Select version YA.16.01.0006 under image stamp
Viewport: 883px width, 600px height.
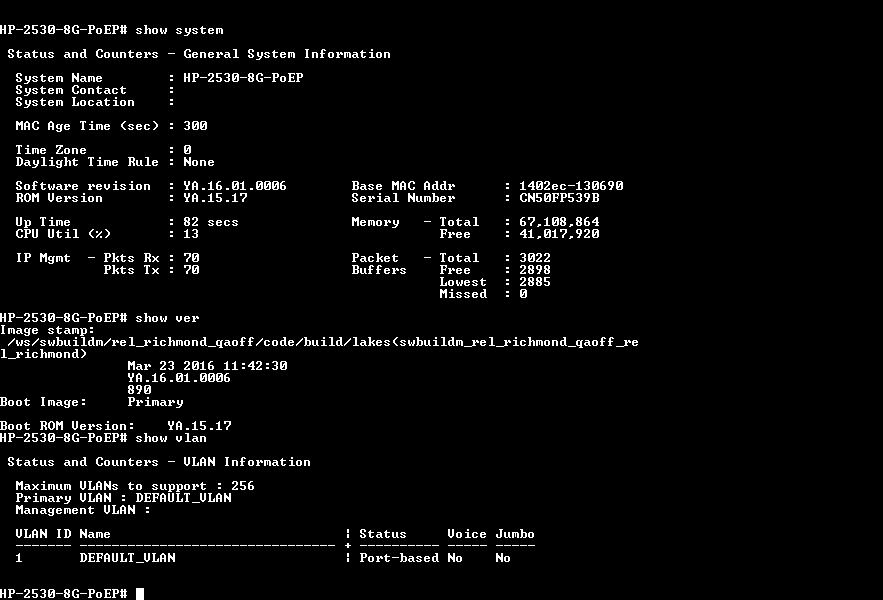pyautogui.click(x=179, y=378)
